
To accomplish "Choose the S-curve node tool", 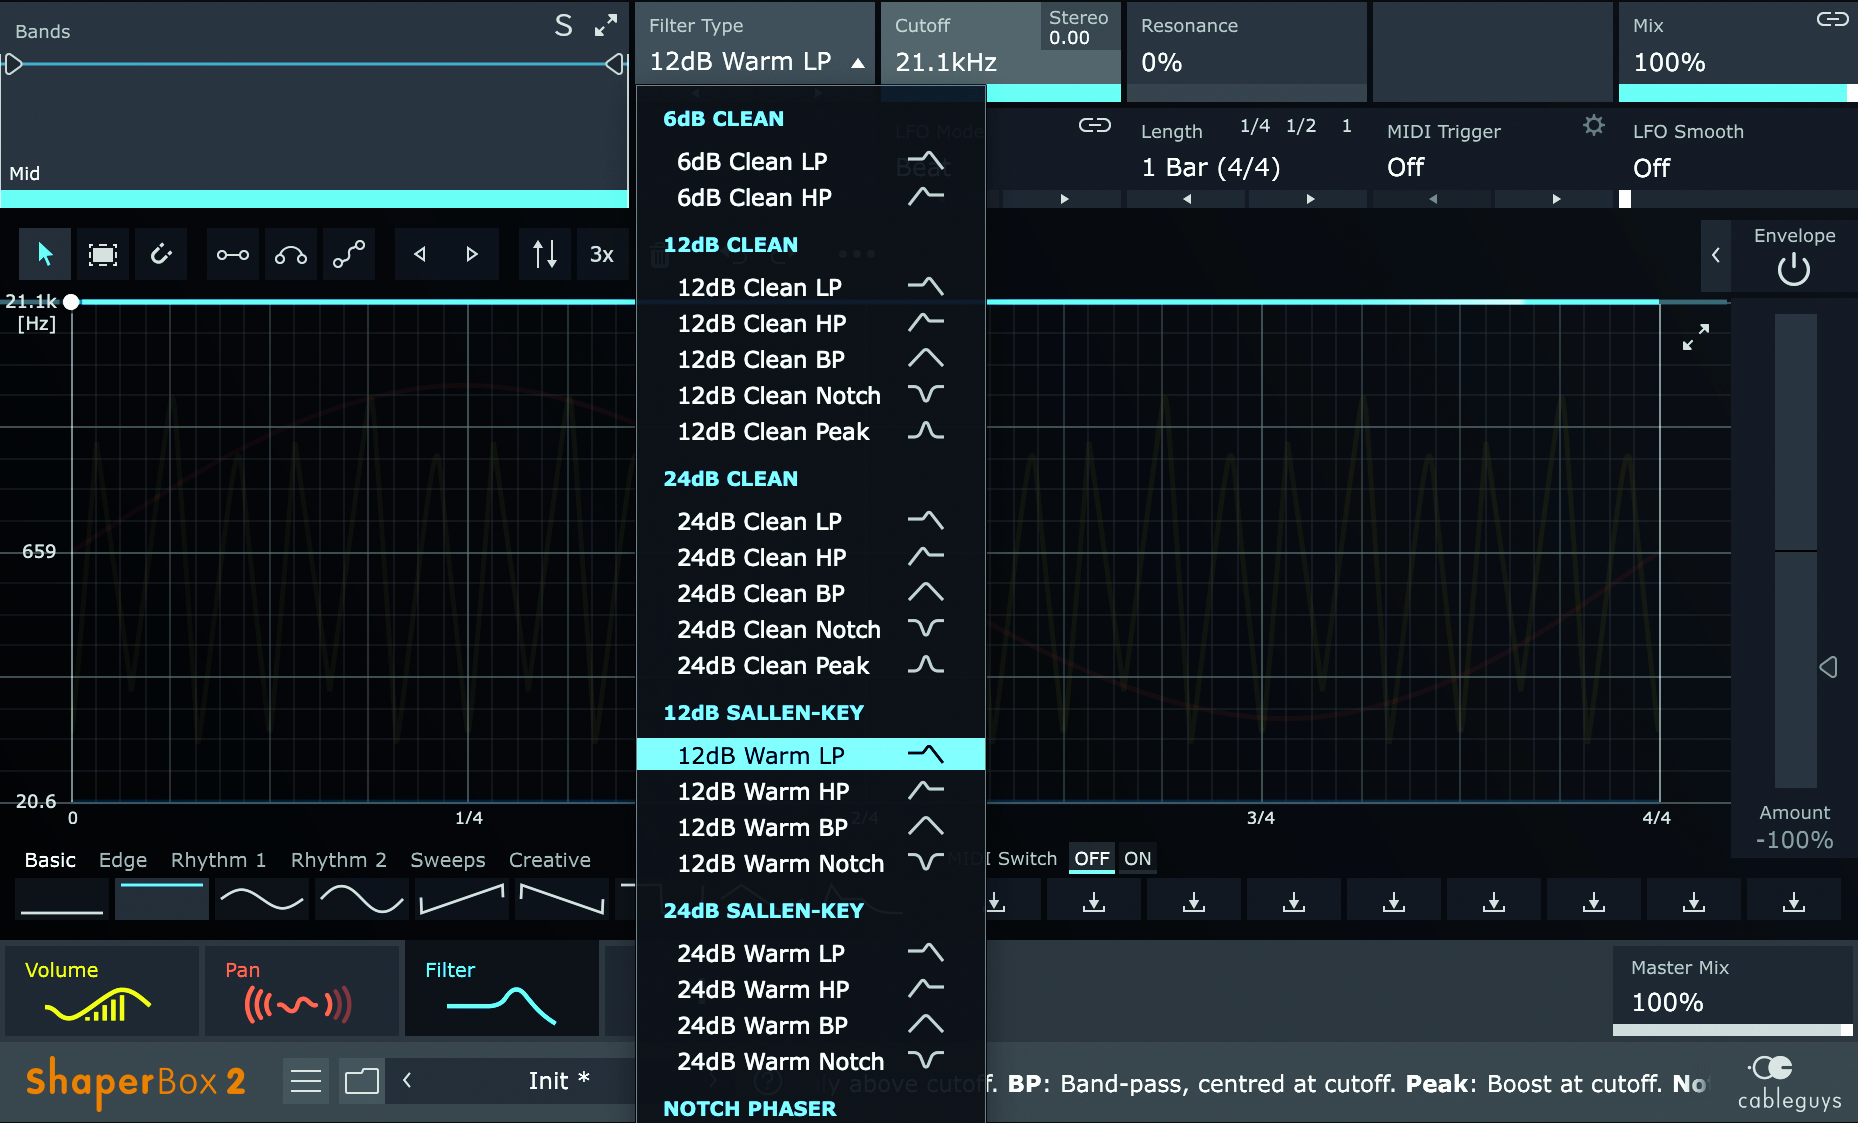I will [x=349, y=254].
